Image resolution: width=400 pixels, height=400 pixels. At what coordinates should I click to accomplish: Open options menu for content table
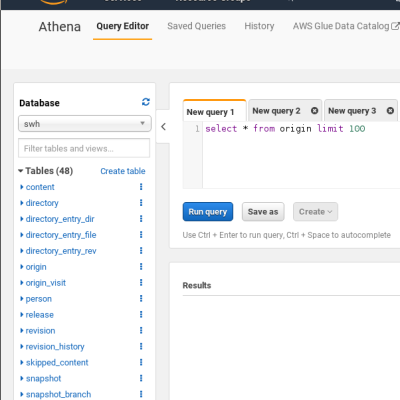(141, 187)
